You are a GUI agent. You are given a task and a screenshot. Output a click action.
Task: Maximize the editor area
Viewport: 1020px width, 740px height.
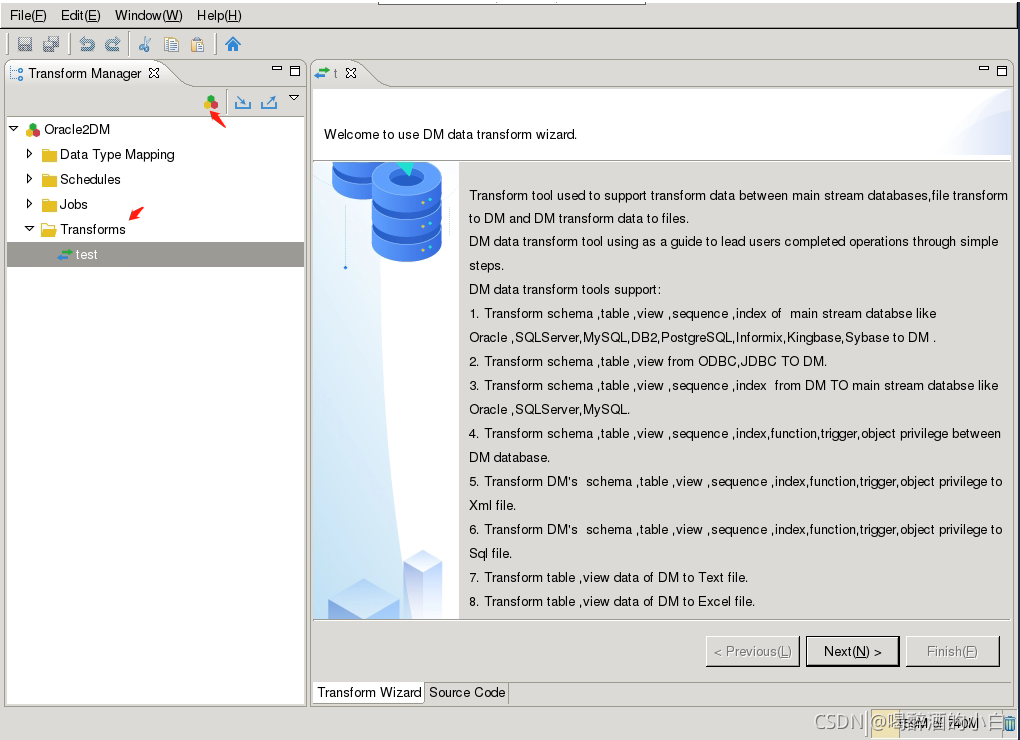pos(1002,71)
